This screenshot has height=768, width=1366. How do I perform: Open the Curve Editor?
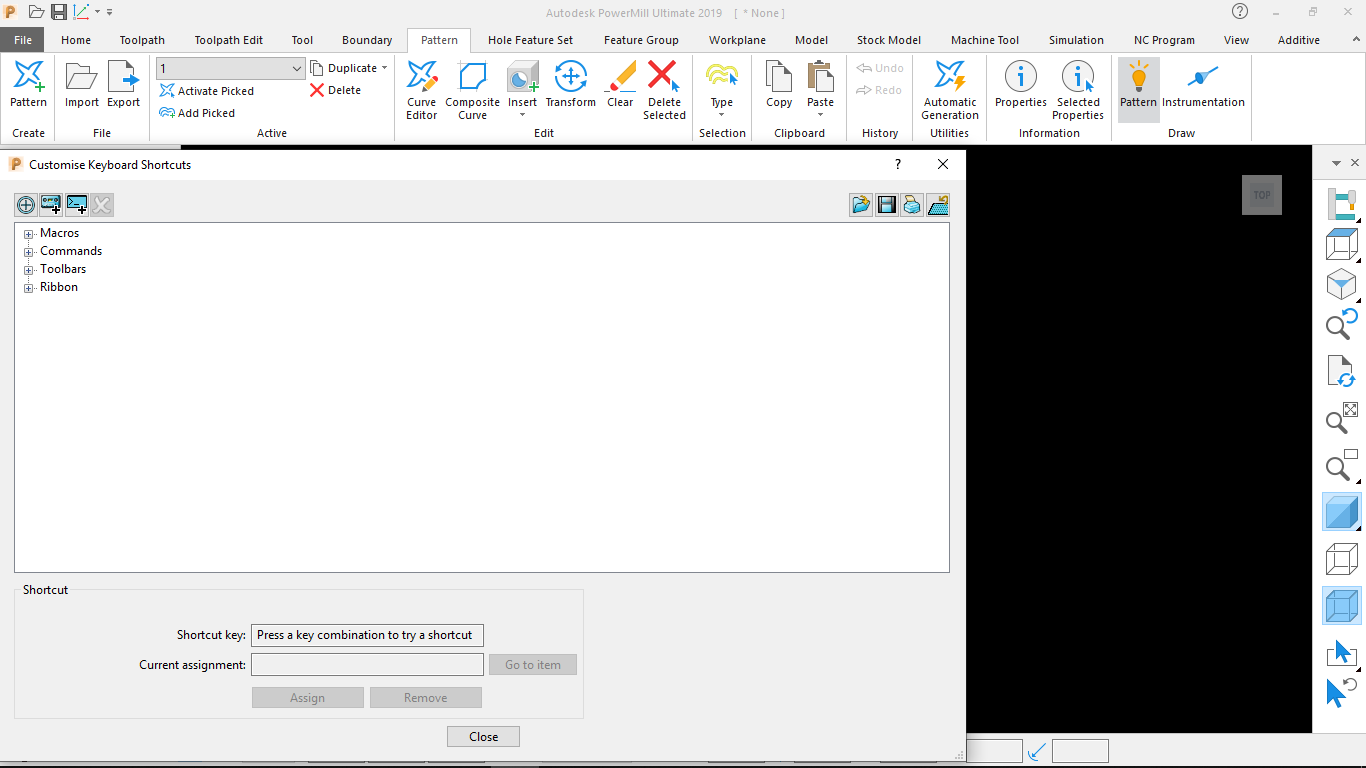(x=421, y=88)
